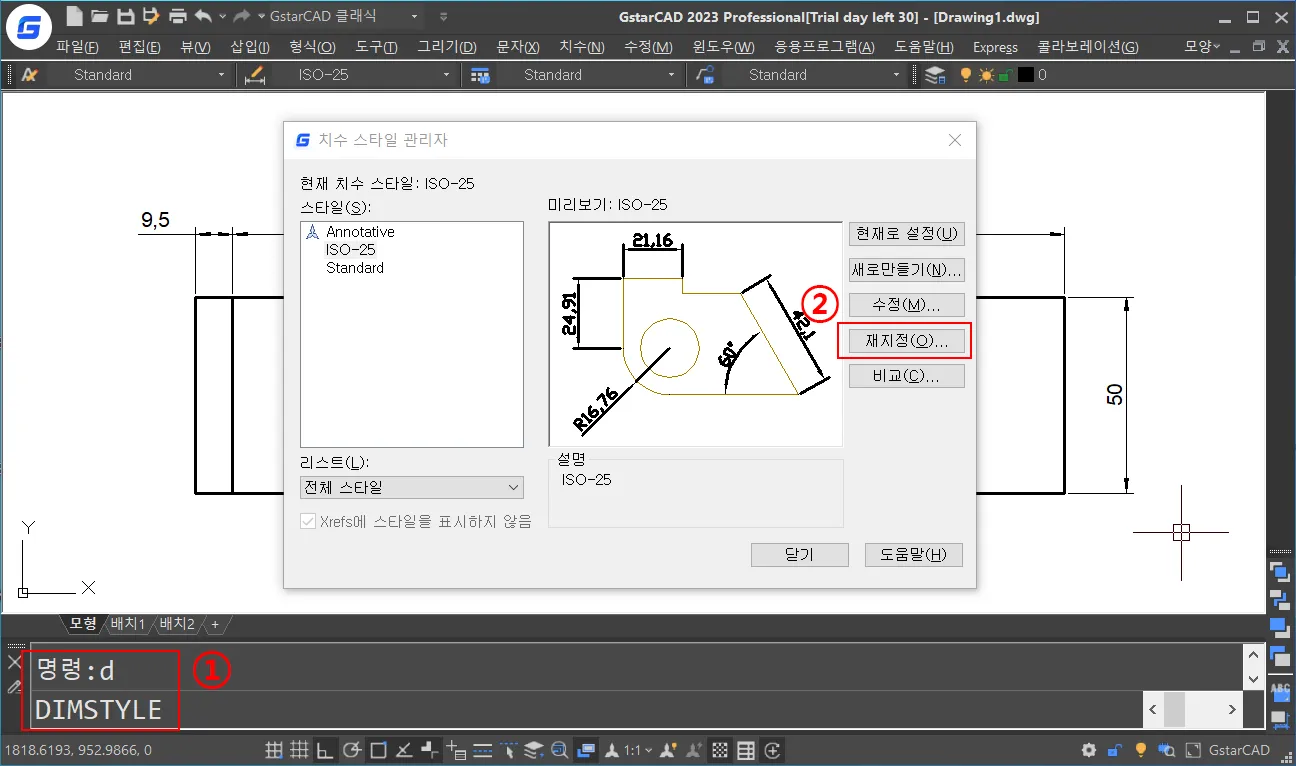Viewport: 1296px width, 766px height.
Task: Switch to the 배치1 layout tab
Action: click(x=128, y=624)
